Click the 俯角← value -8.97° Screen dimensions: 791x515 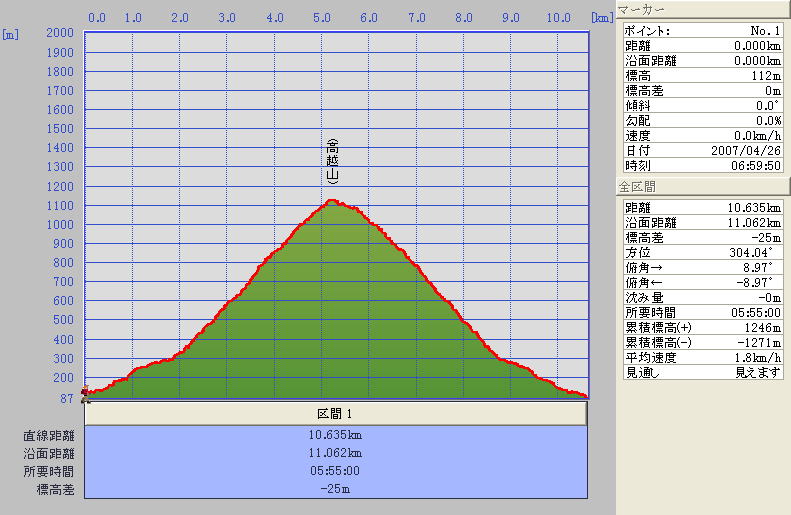point(754,282)
